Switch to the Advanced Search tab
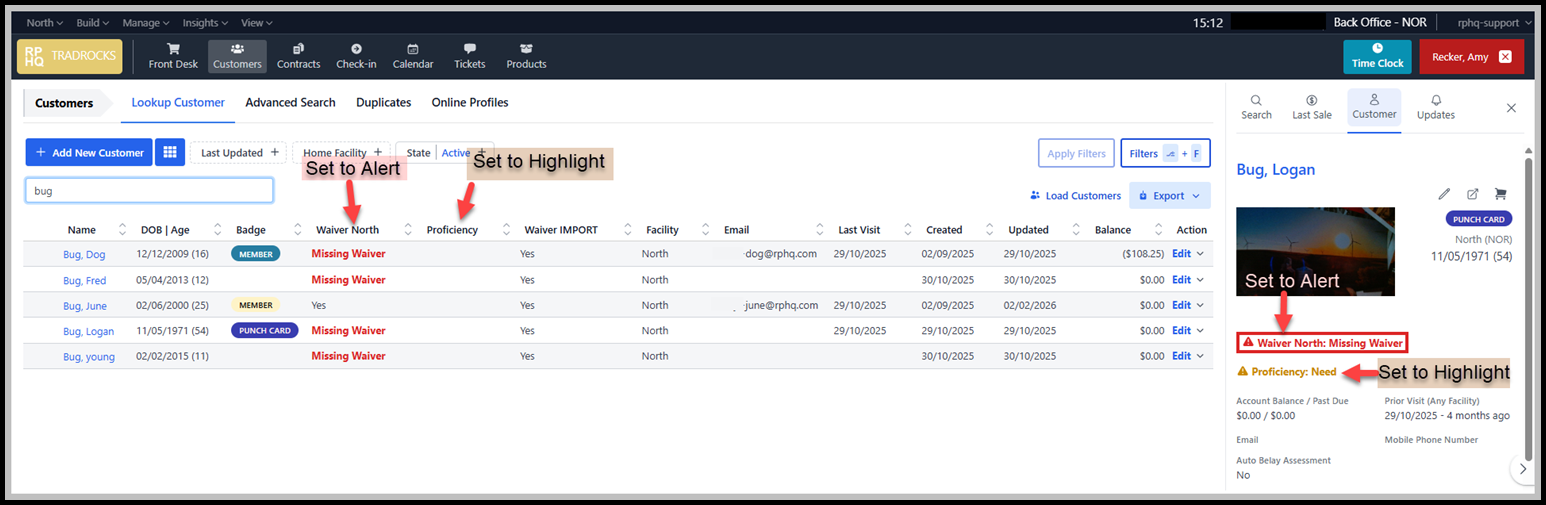Image resolution: width=1546 pixels, height=505 pixels. 290,102
